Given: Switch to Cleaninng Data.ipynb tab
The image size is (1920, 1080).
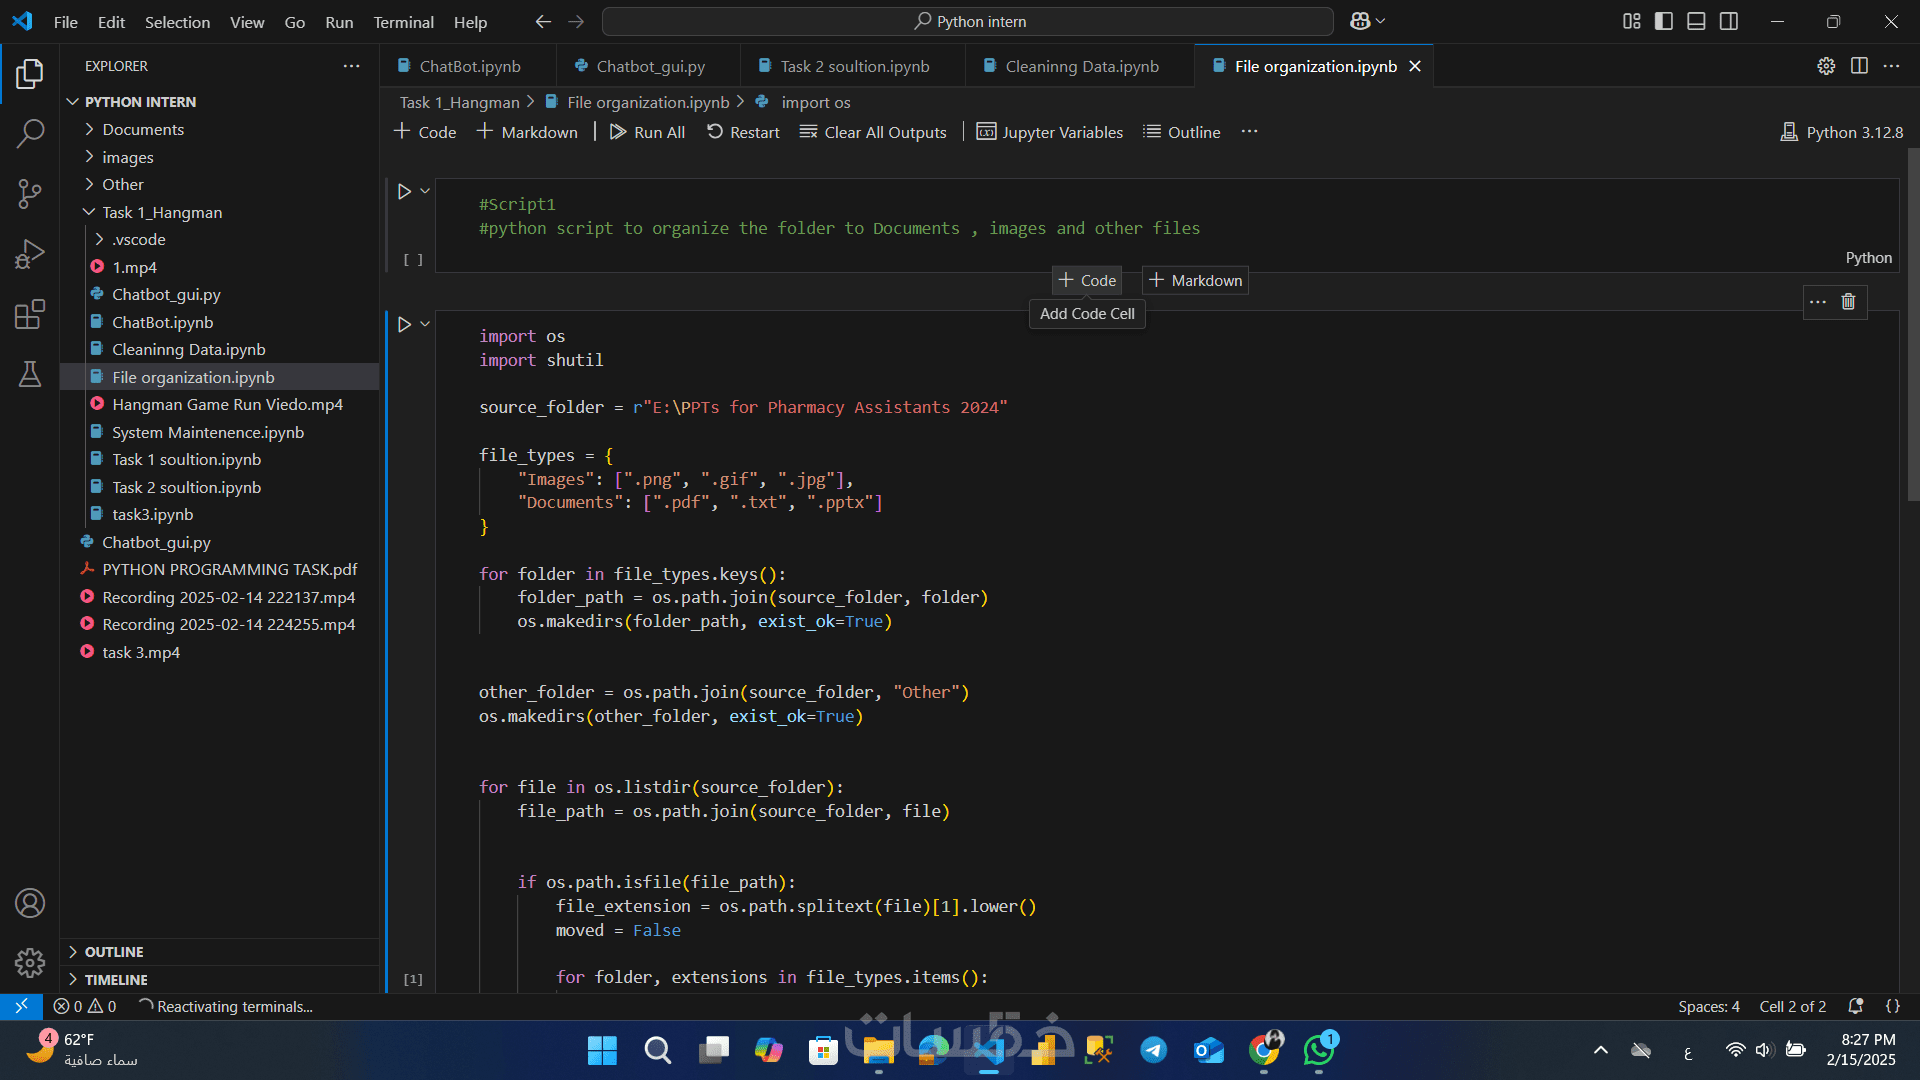Looking at the screenshot, I should pos(1081,66).
